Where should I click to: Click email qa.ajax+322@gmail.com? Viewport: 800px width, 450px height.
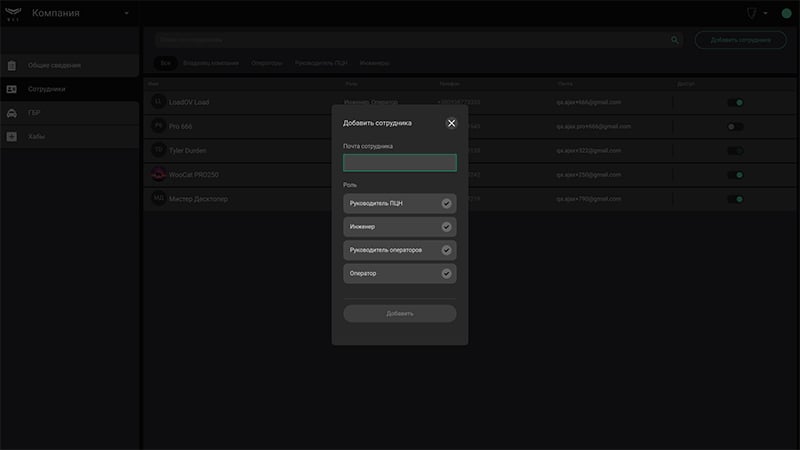pos(588,151)
